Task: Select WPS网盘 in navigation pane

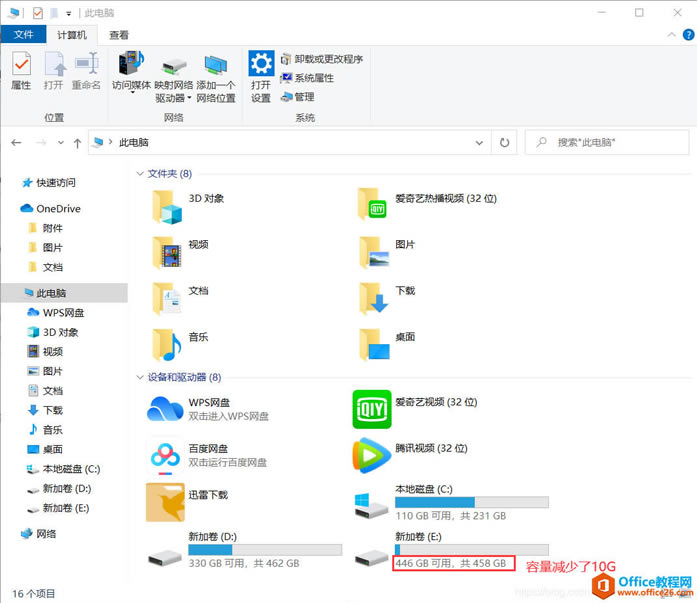Action: click(x=56, y=312)
